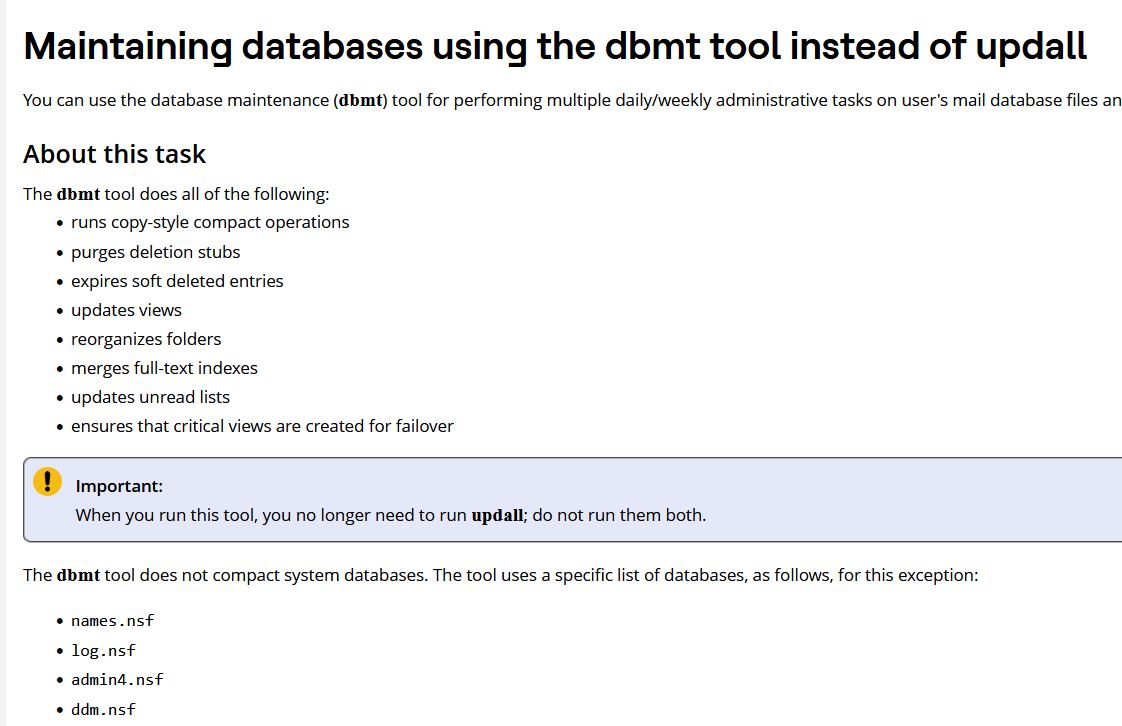Click the "updates unread lists" bullet
1122x726 pixels.
point(150,397)
